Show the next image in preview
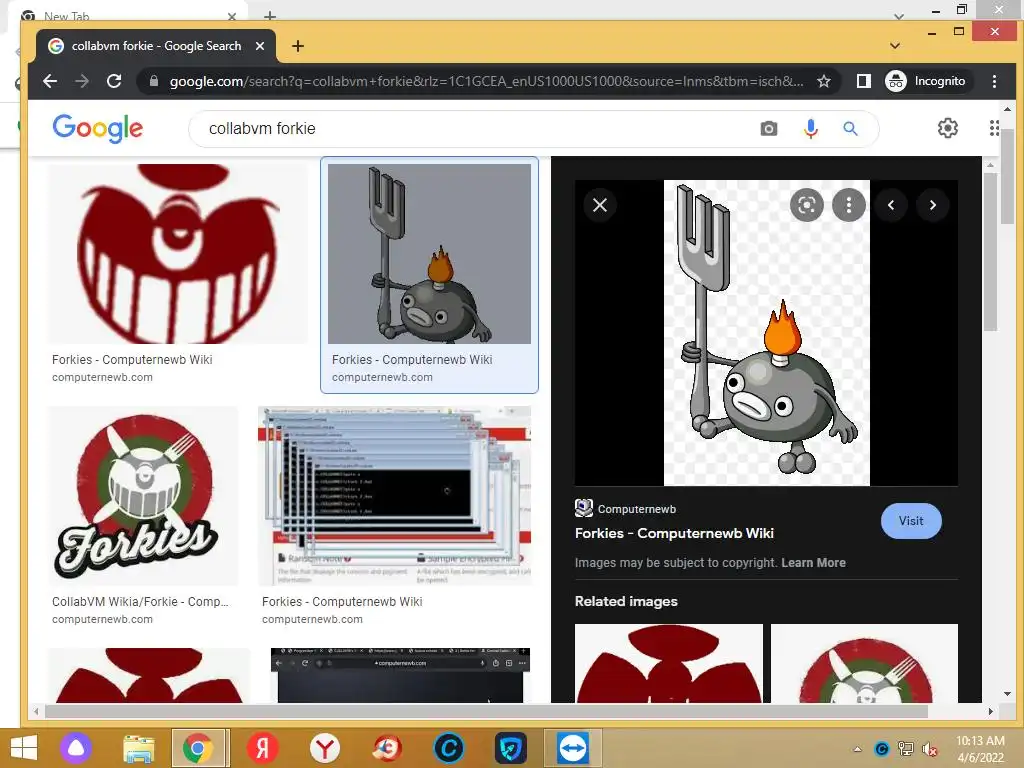Image resolution: width=1024 pixels, height=768 pixels. pyautogui.click(x=933, y=205)
